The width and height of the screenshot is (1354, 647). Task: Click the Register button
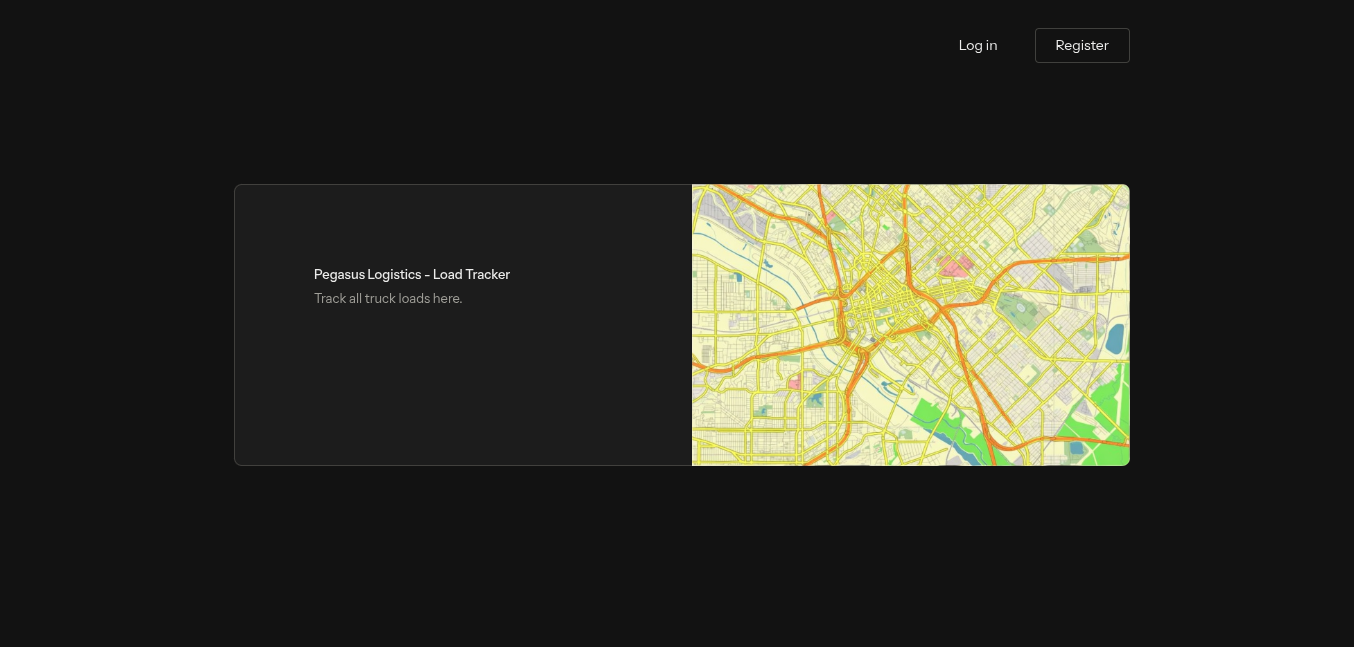click(1082, 45)
